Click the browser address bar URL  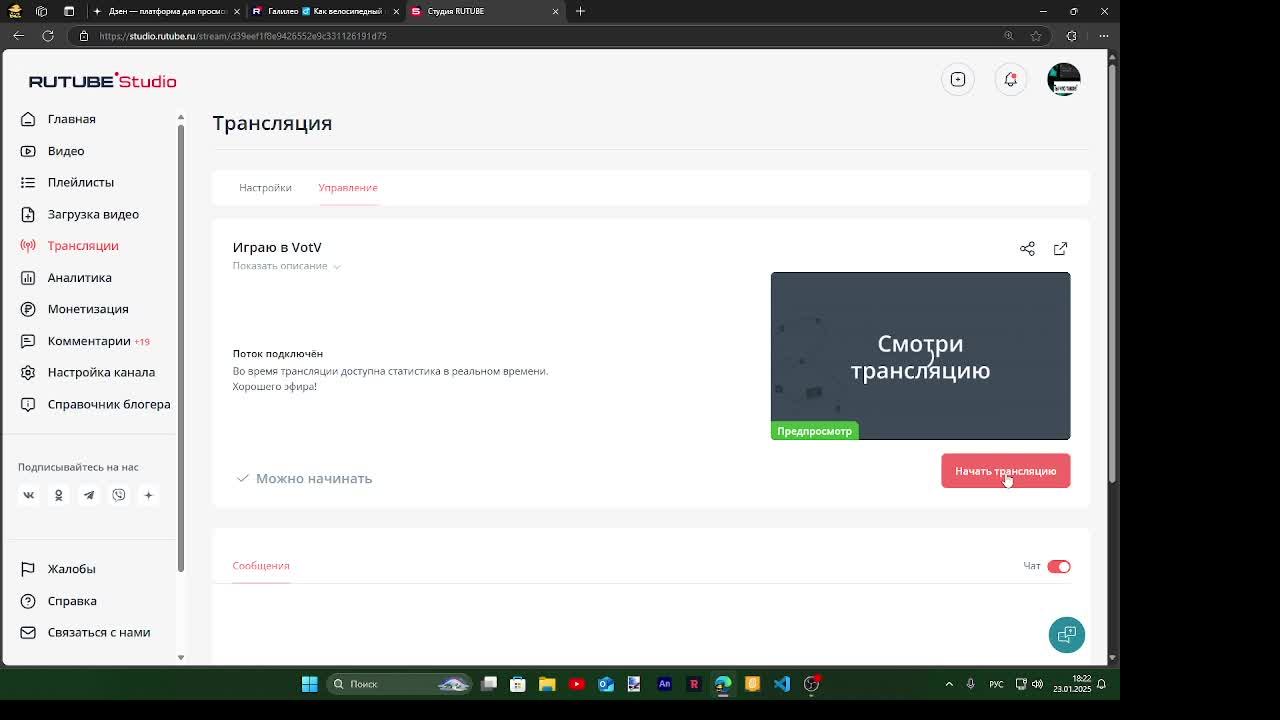click(243, 36)
